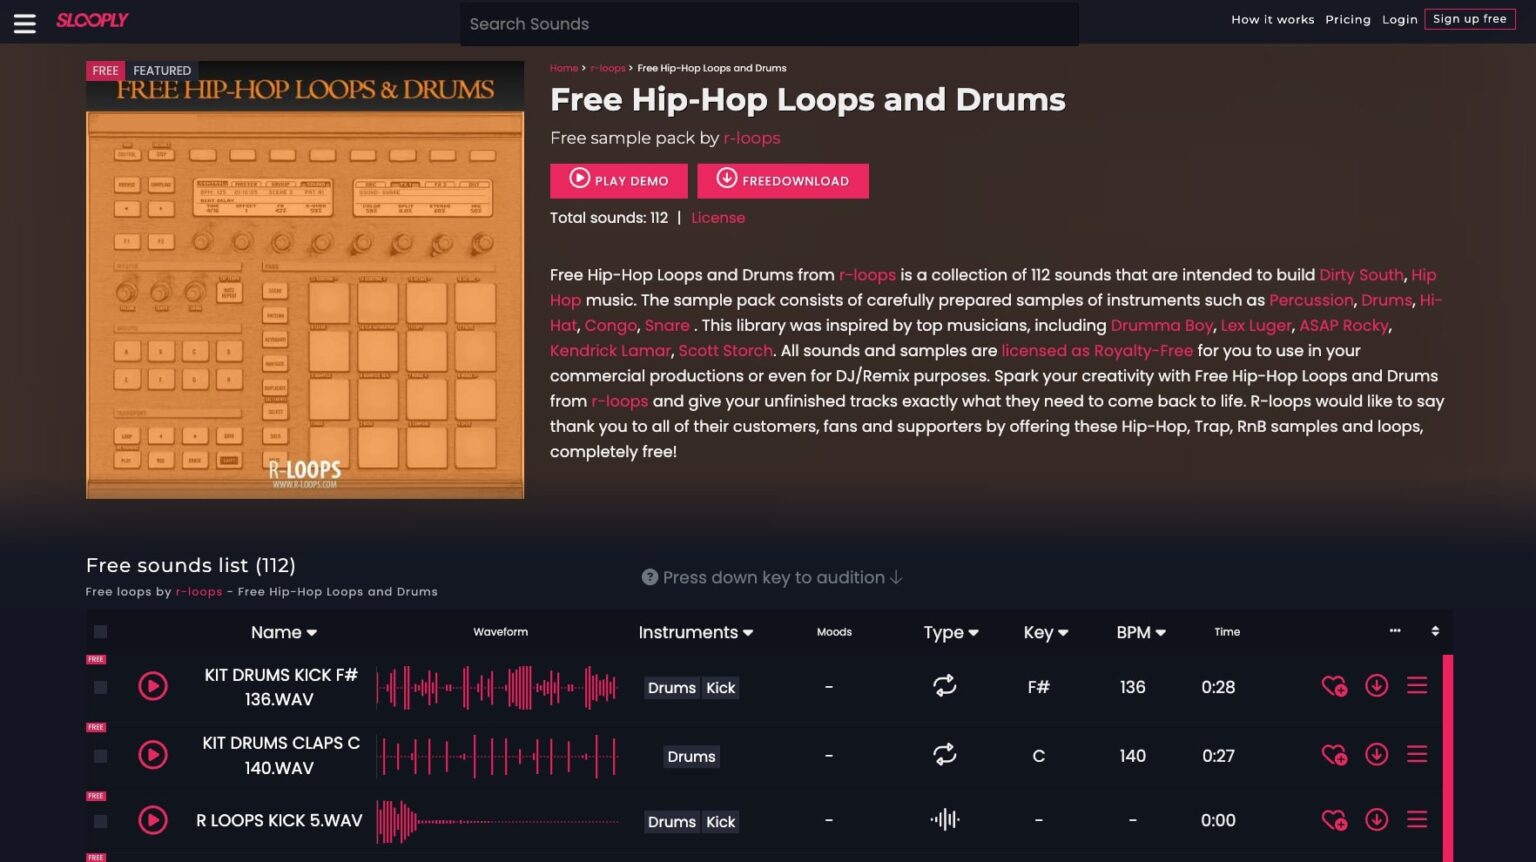Screen dimensions: 1536x862
Task: Add KIT DRUMS KICK F# to favorites
Action: 1336,686
